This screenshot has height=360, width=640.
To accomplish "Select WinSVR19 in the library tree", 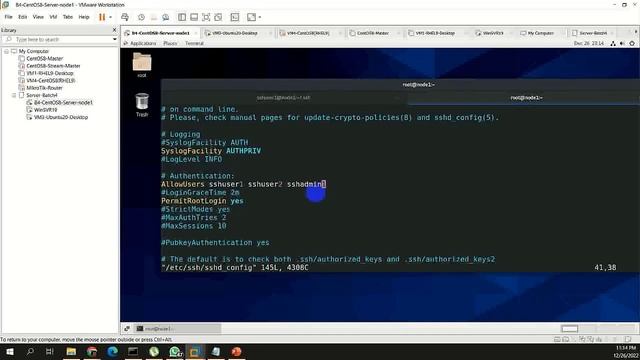I will (45, 110).
